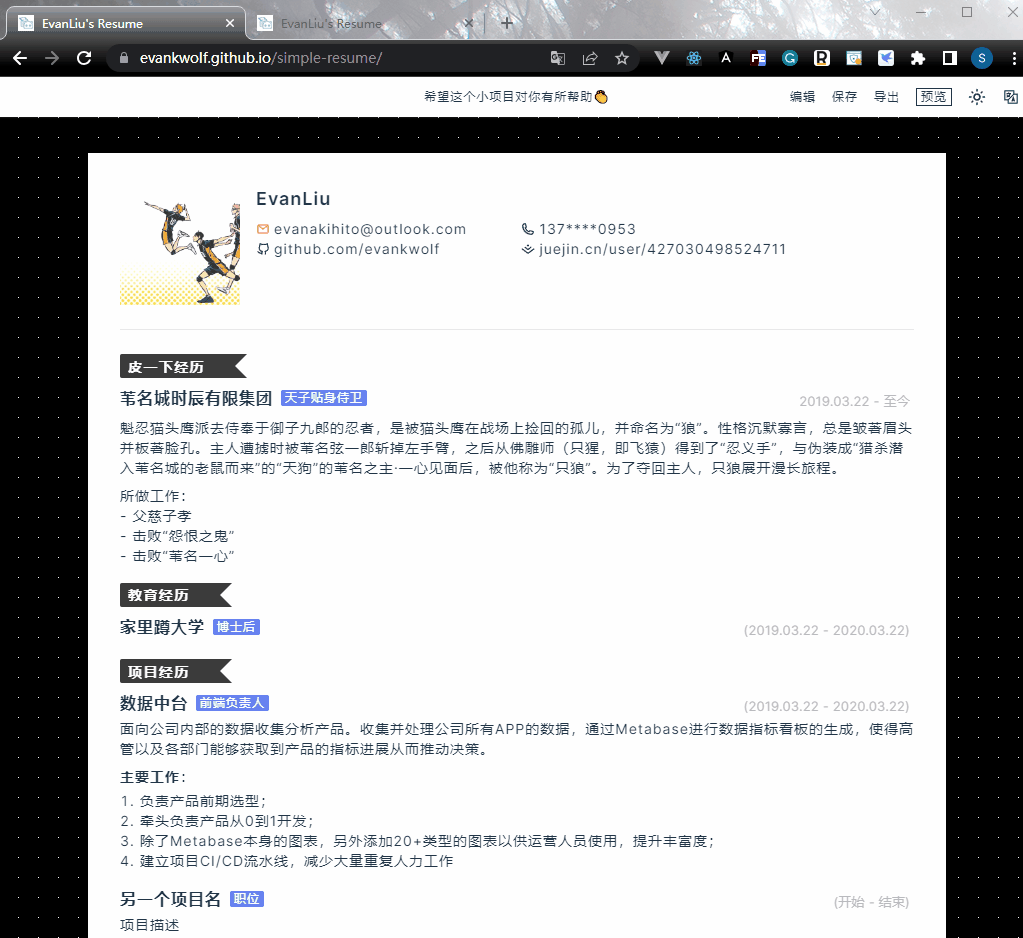
Task: Open the React Developer Tools extension icon
Action: tap(693, 58)
